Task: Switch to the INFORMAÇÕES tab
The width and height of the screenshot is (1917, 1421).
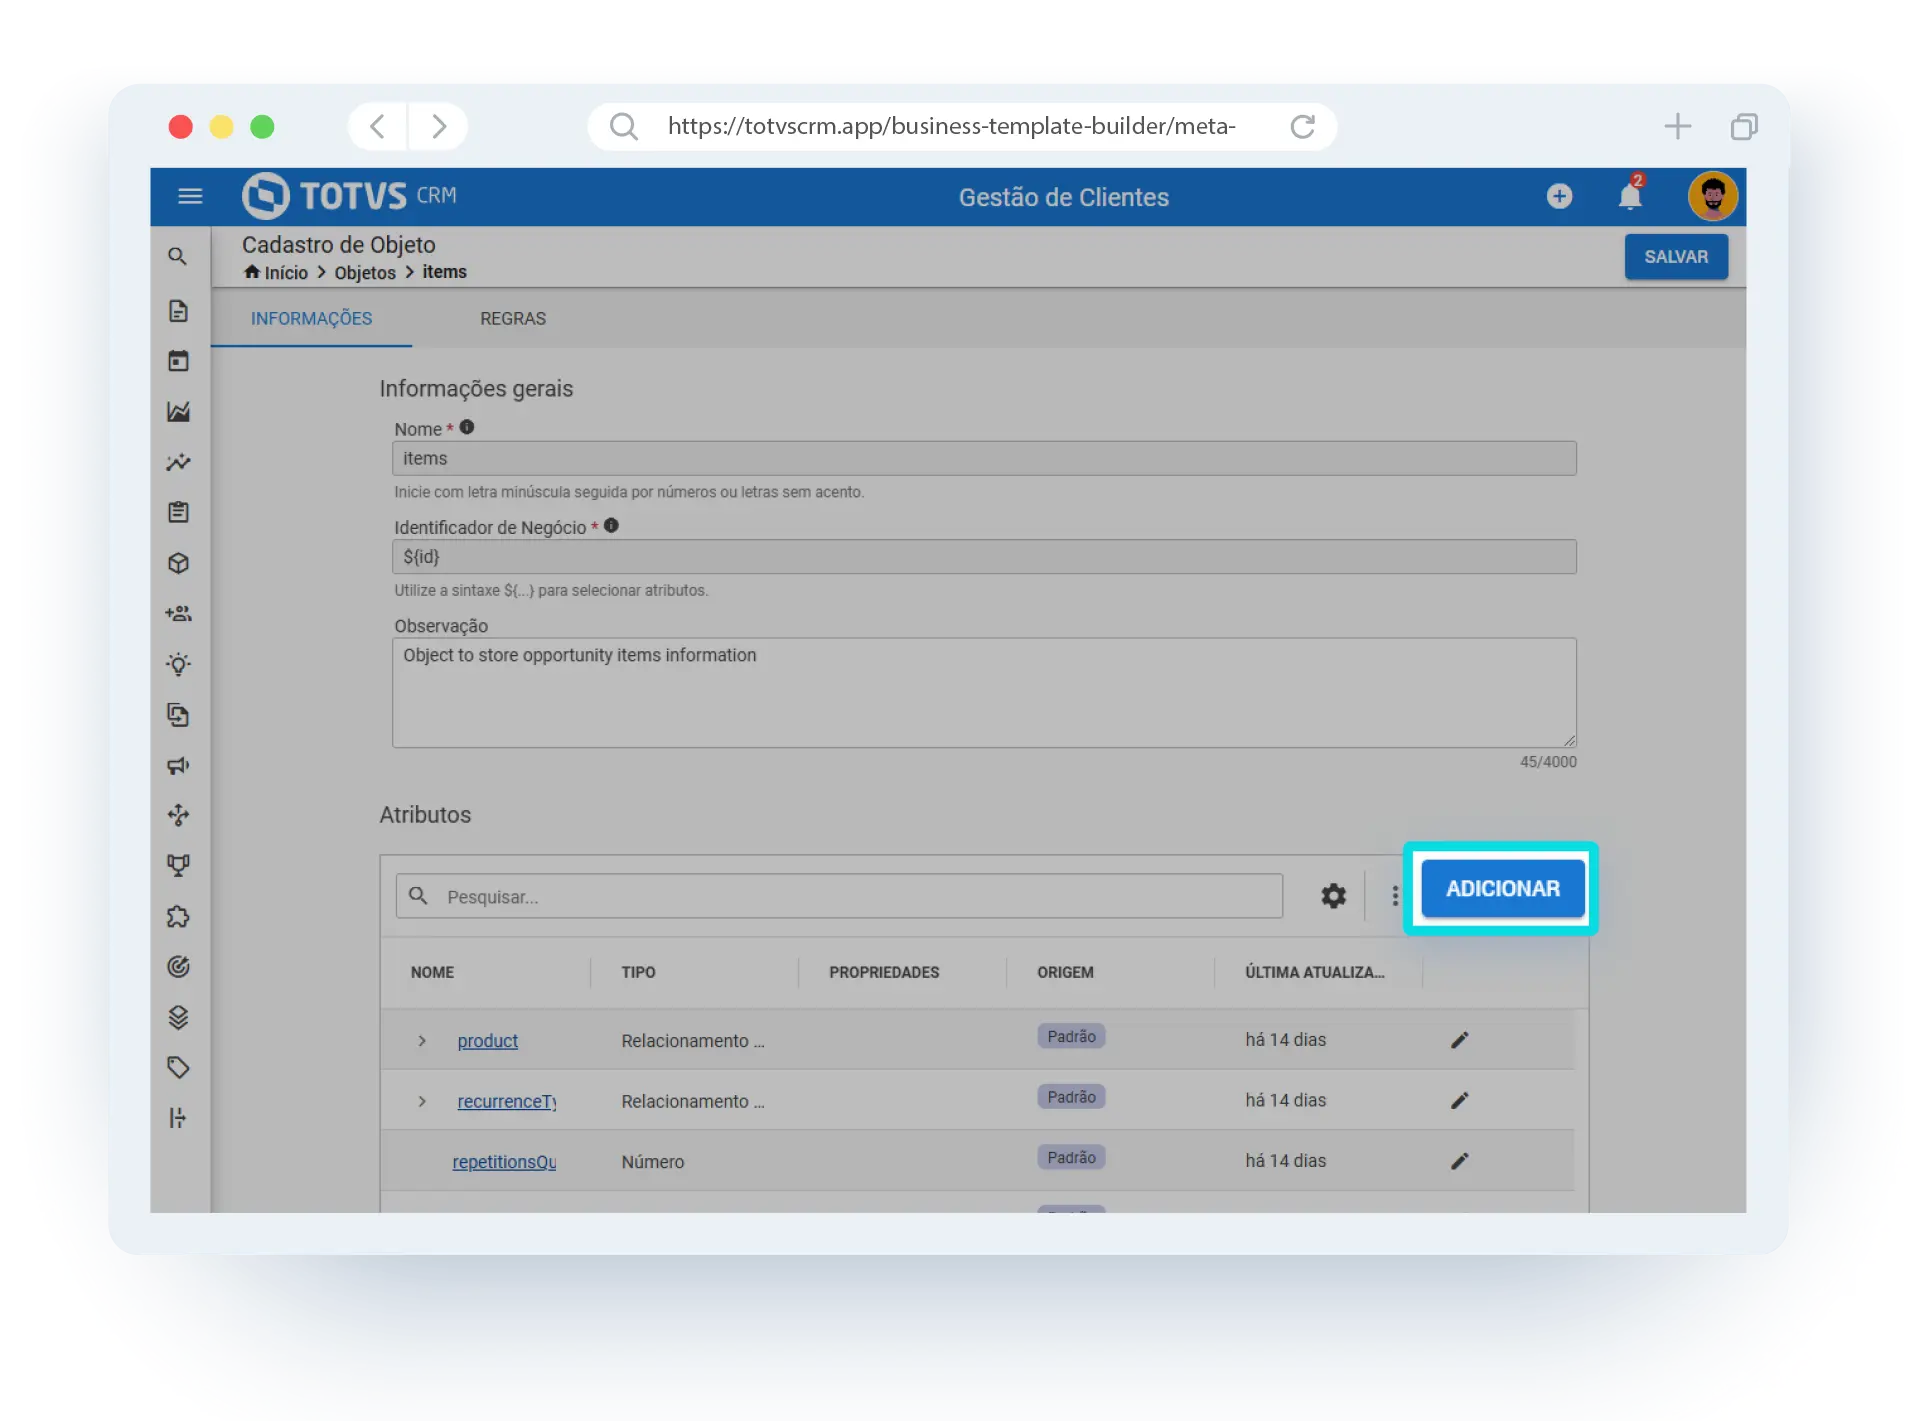Action: click(311, 318)
